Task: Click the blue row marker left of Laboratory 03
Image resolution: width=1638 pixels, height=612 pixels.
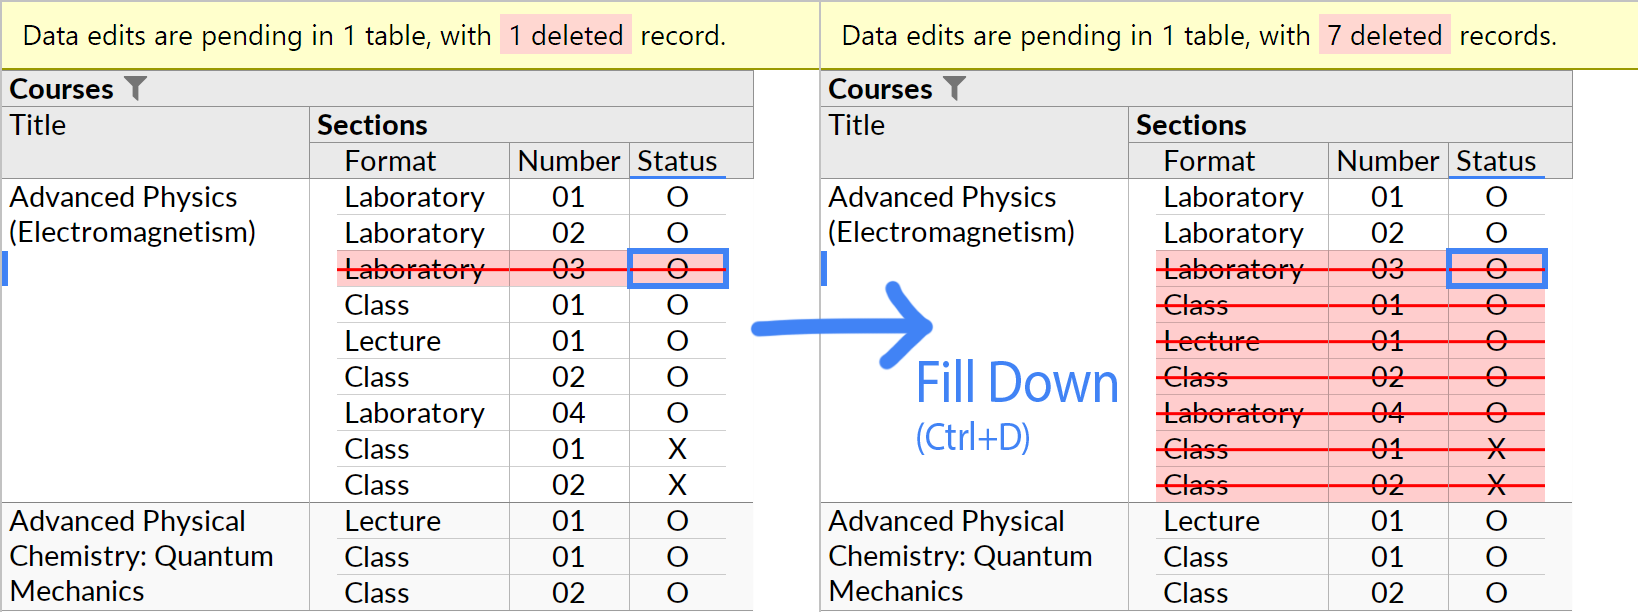Action: click(x=5, y=268)
